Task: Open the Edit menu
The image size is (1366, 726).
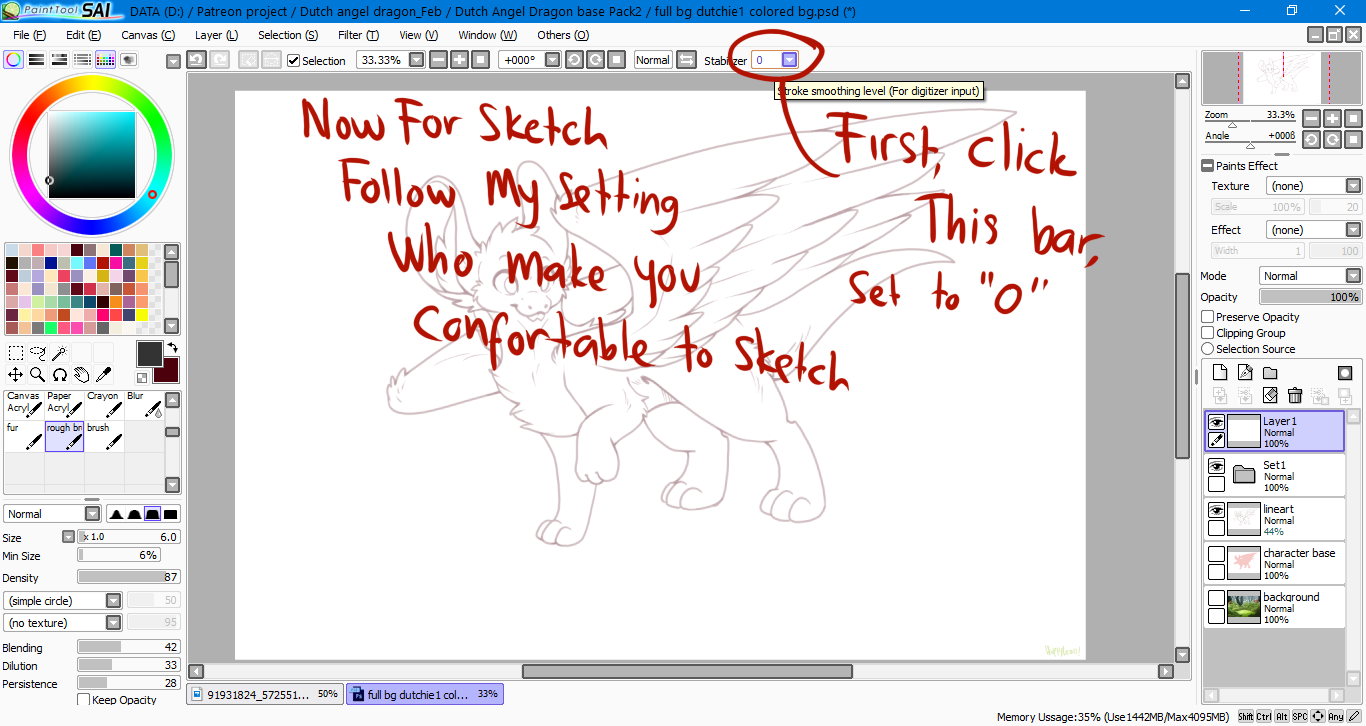Action: [83, 35]
